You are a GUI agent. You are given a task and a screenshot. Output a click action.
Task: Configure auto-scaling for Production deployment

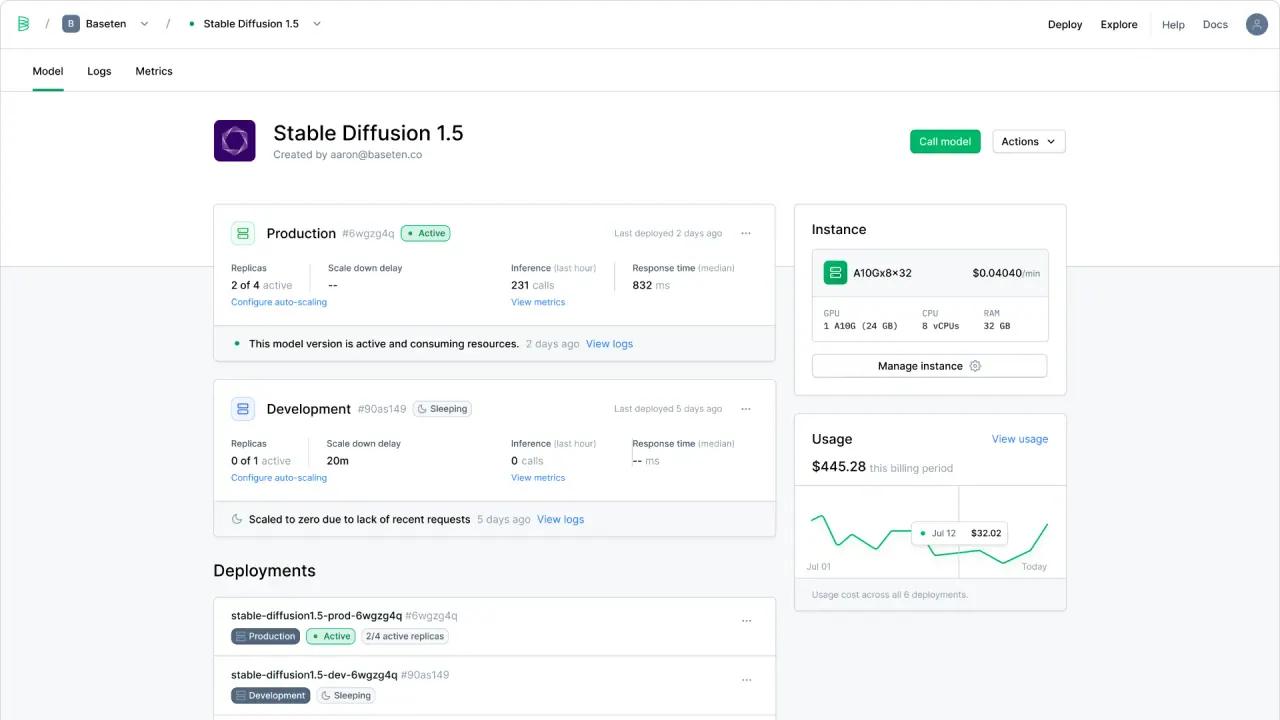tap(279, 302)
